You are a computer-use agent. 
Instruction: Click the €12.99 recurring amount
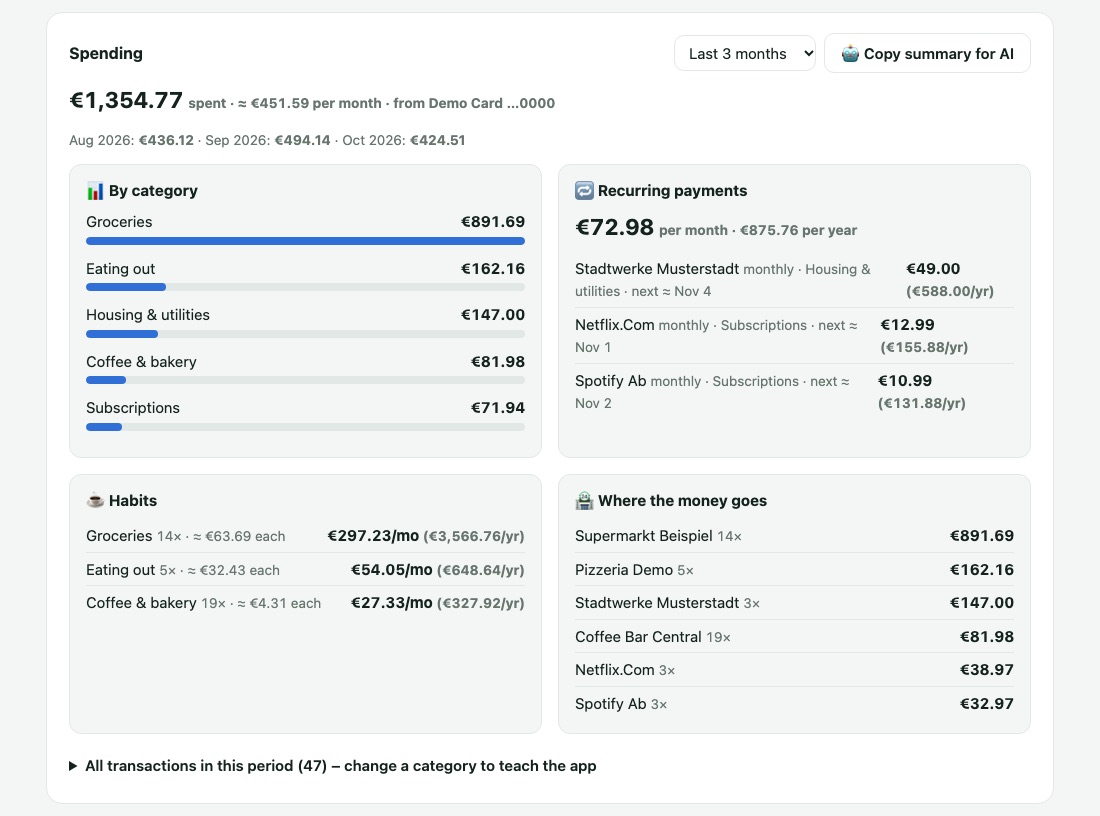(x=907, y=325)
